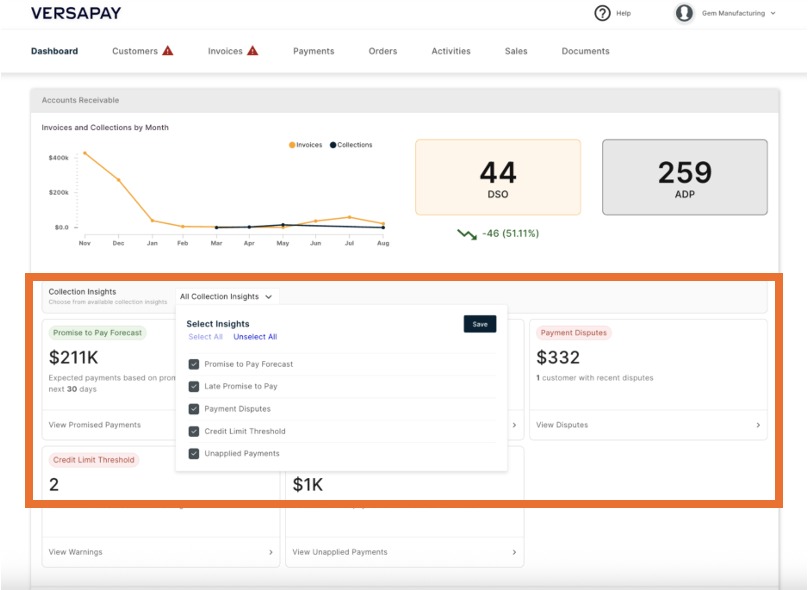Disable the Payment Disputes checkbox

click(194, 409)
